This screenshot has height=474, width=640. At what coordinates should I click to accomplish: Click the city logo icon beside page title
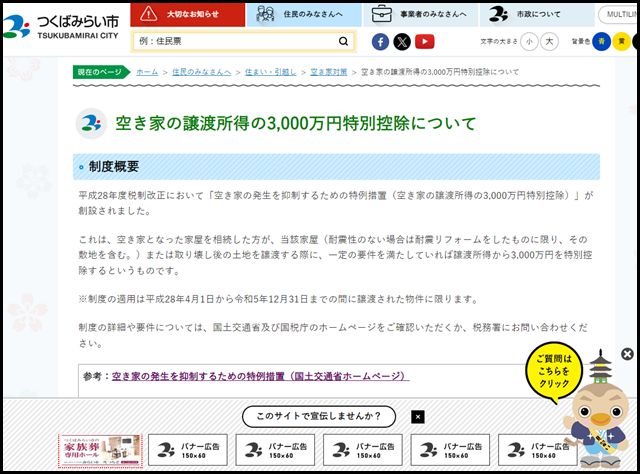(91, 123)
